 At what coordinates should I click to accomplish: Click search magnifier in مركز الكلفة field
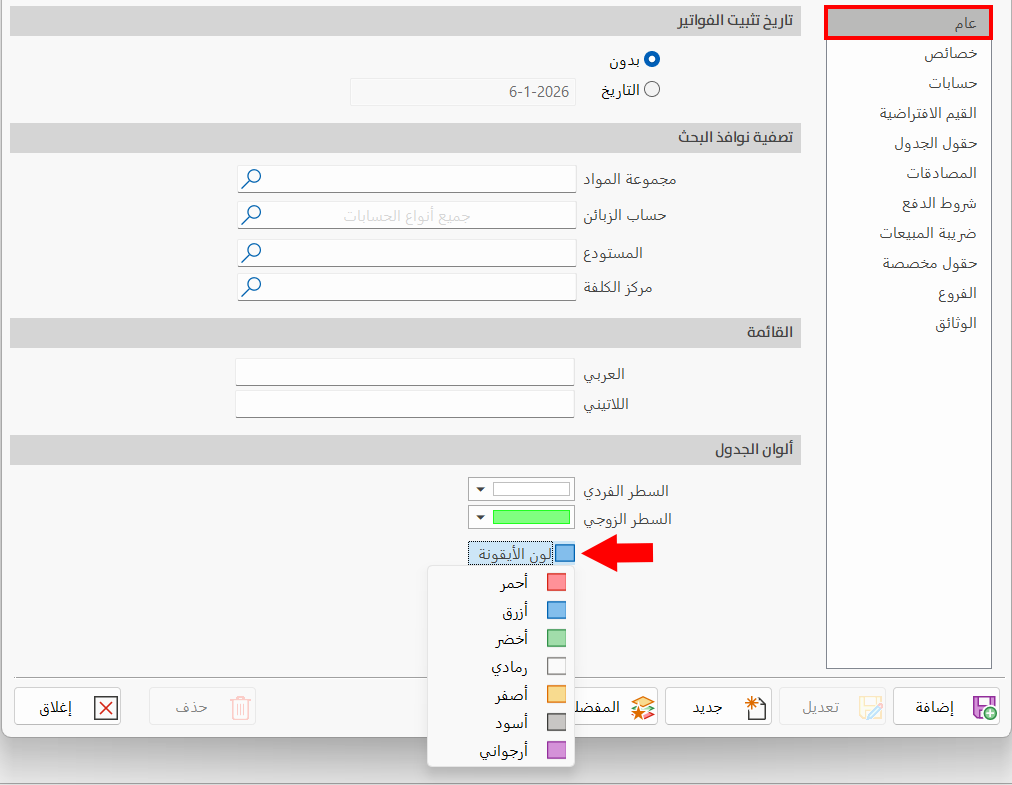[x=250, y=287]
